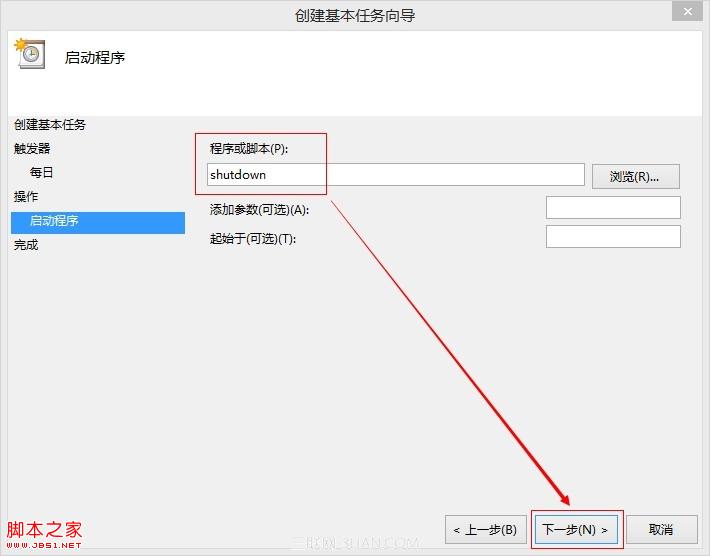Select 每日 step in sidebar

click(41, 173)
